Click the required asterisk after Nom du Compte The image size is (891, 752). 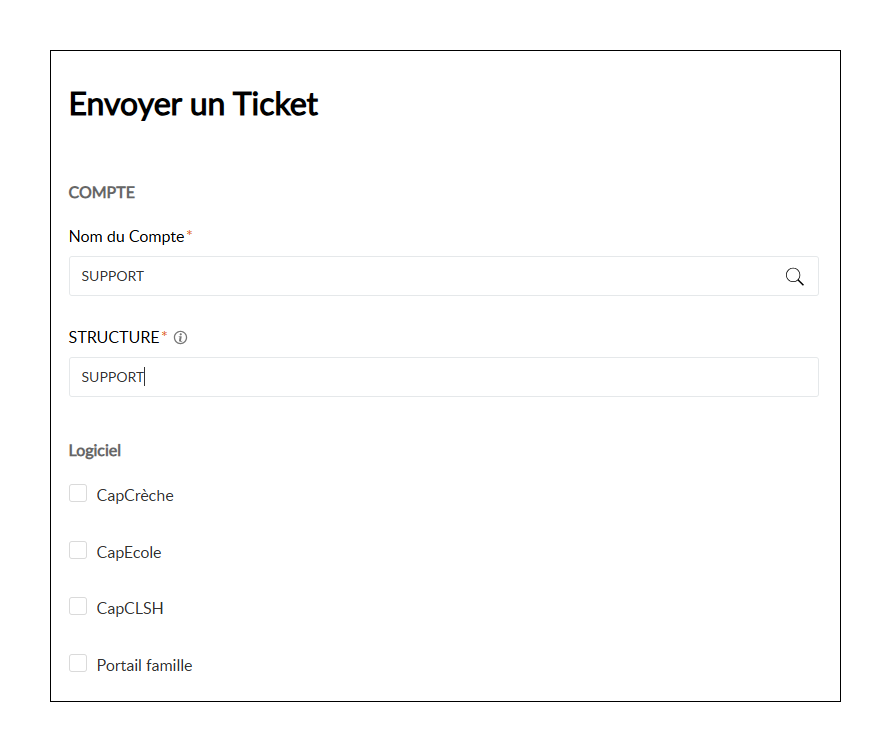190,236
